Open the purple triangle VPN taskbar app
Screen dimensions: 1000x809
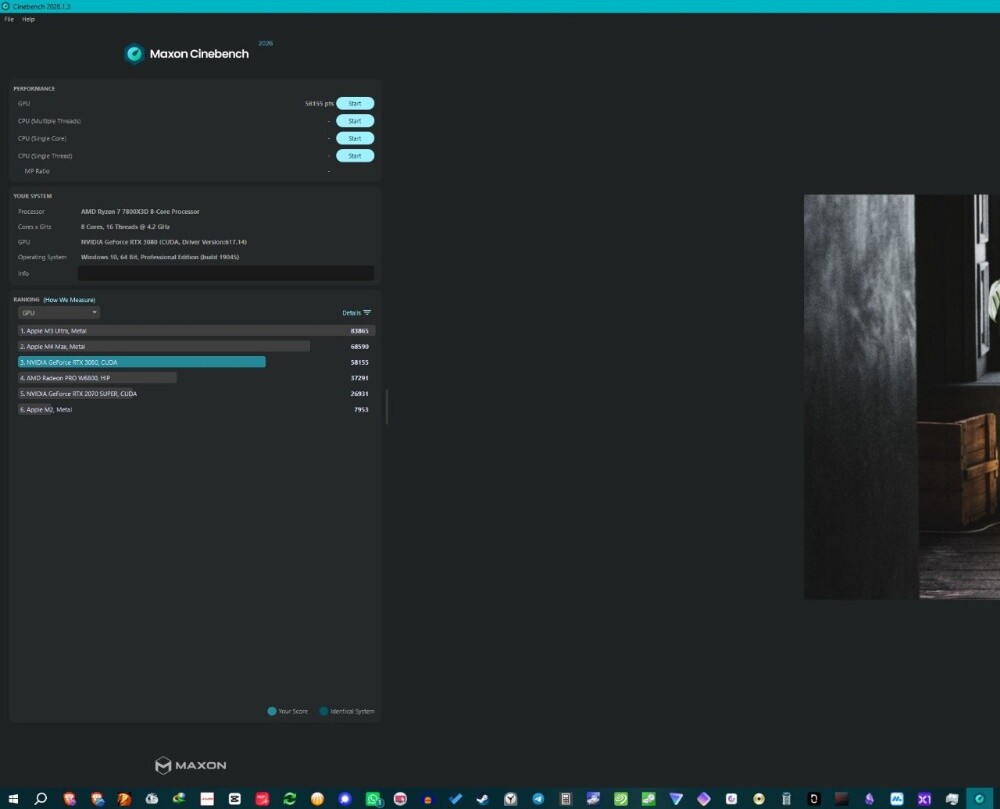(x=676, y=799)
